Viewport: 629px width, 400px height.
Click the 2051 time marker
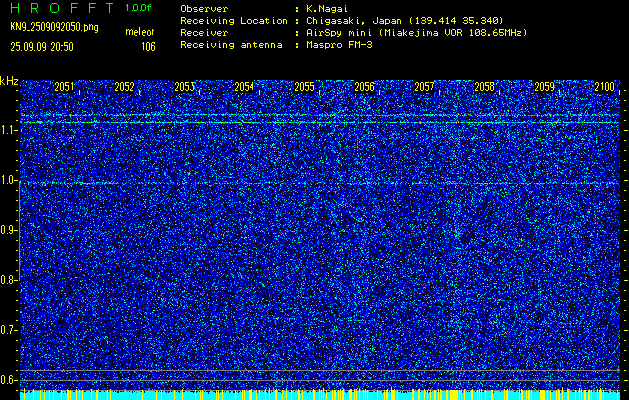pos(64,87)
